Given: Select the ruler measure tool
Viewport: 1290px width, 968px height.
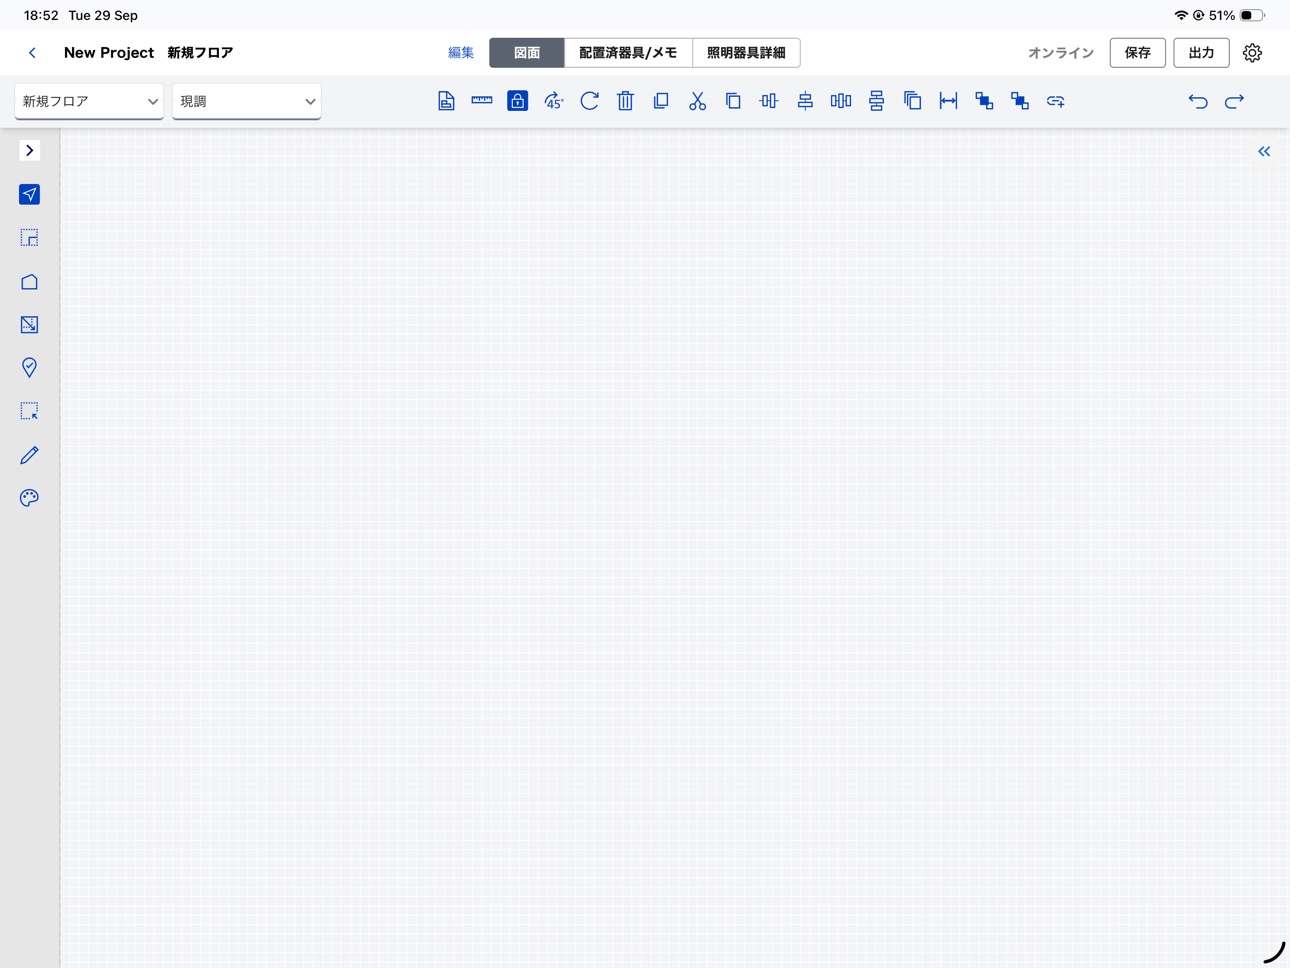Looking at the screenshot, I should (x=482, y=101).
